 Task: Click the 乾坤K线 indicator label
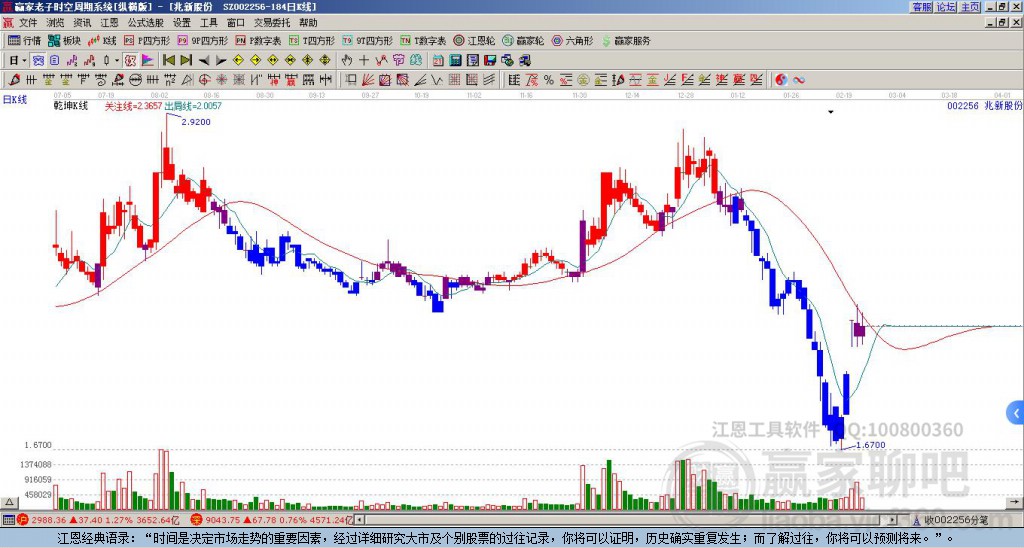[x=71, y=106]
